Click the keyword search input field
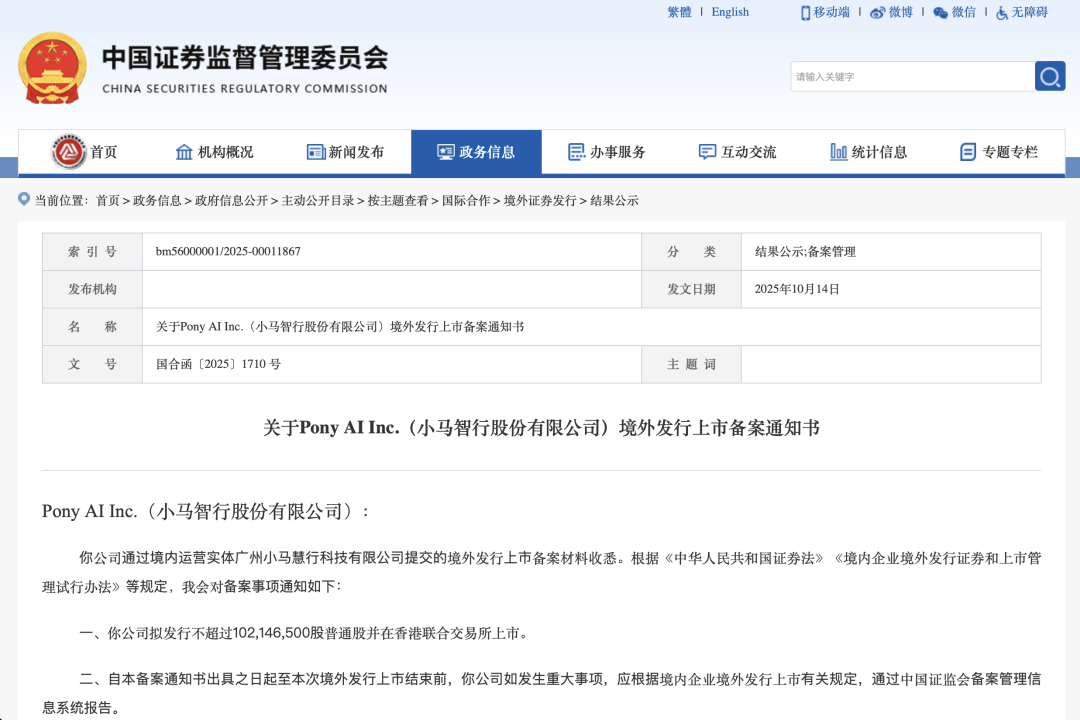This screenshot has height=720, width=1080. click(911, 76)
